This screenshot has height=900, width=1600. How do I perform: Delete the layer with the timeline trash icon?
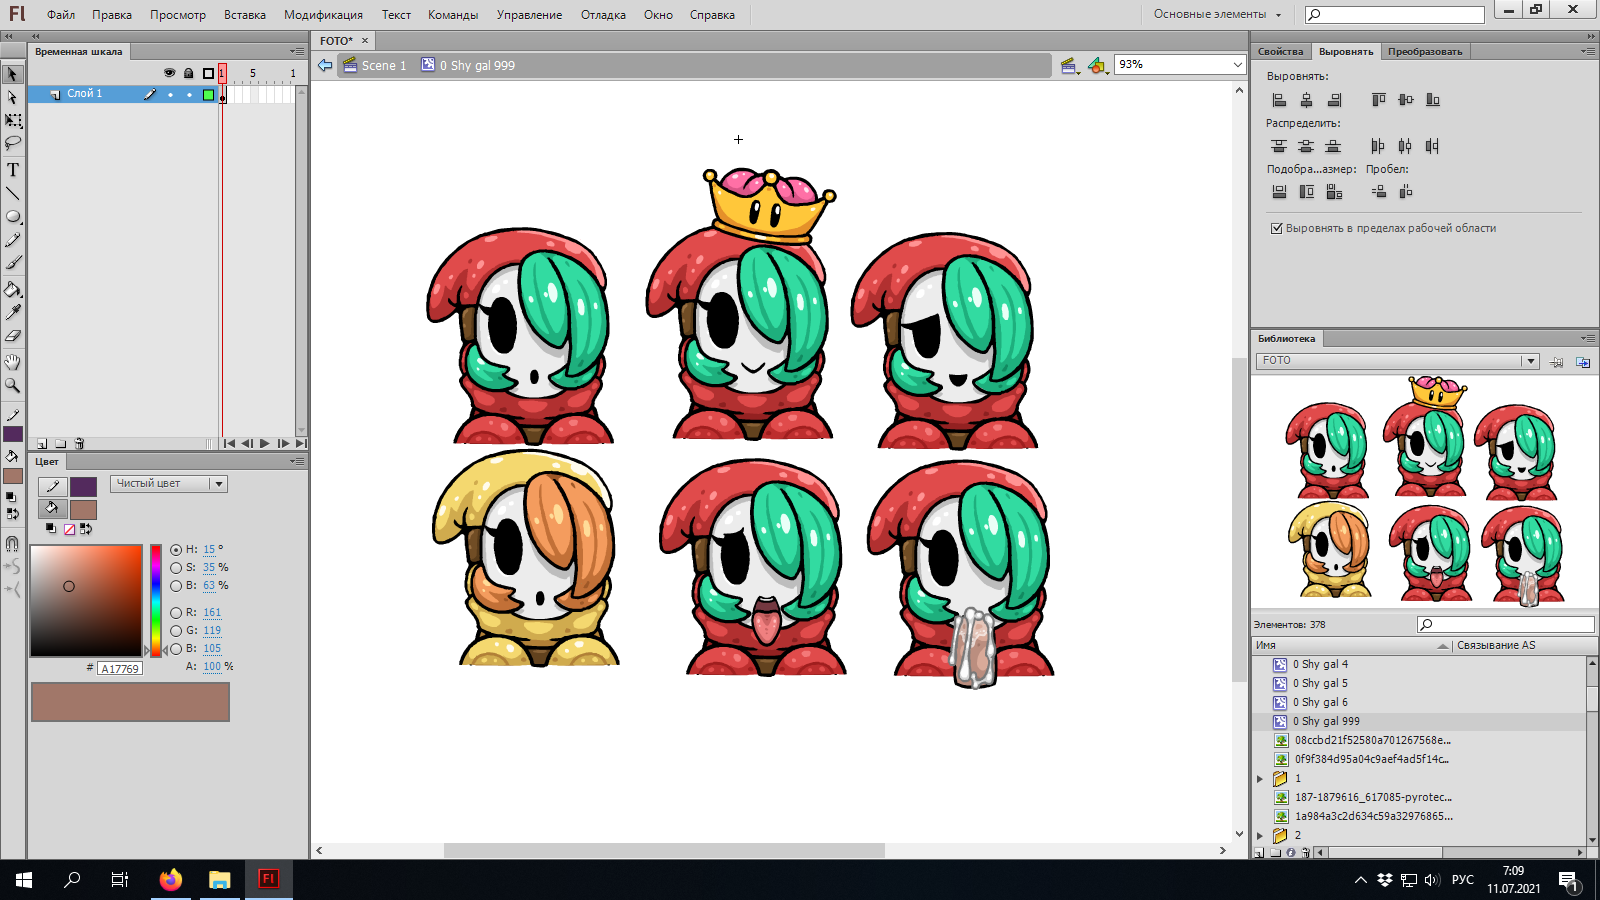pyautogui.click(x=79, y=444)
